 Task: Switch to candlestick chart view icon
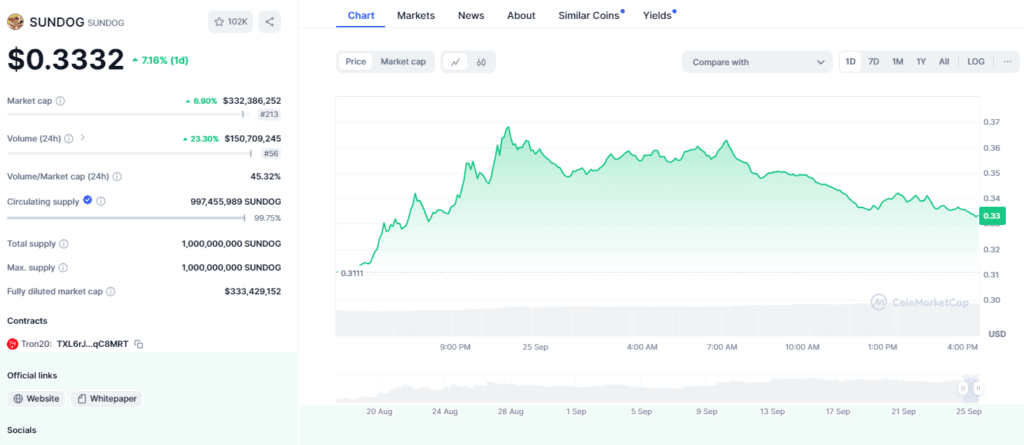coord(481,62)
